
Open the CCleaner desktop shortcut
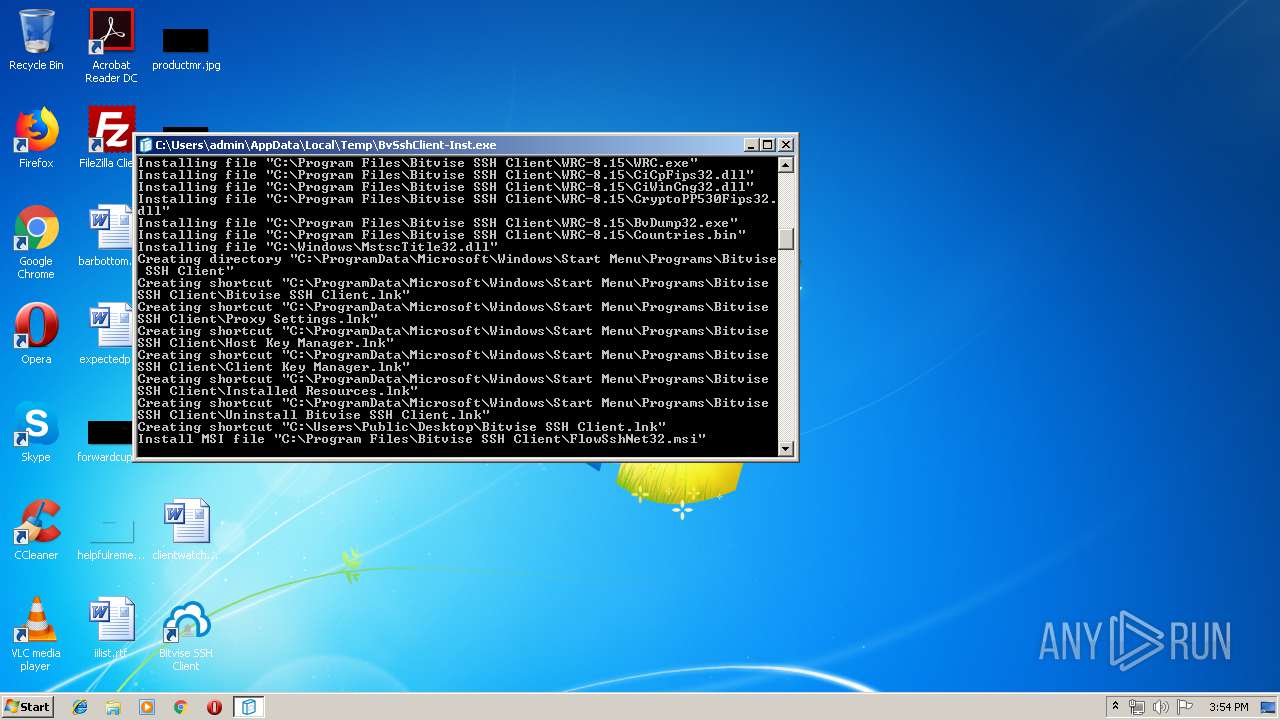pyautogui.click(x=36, y=530)
